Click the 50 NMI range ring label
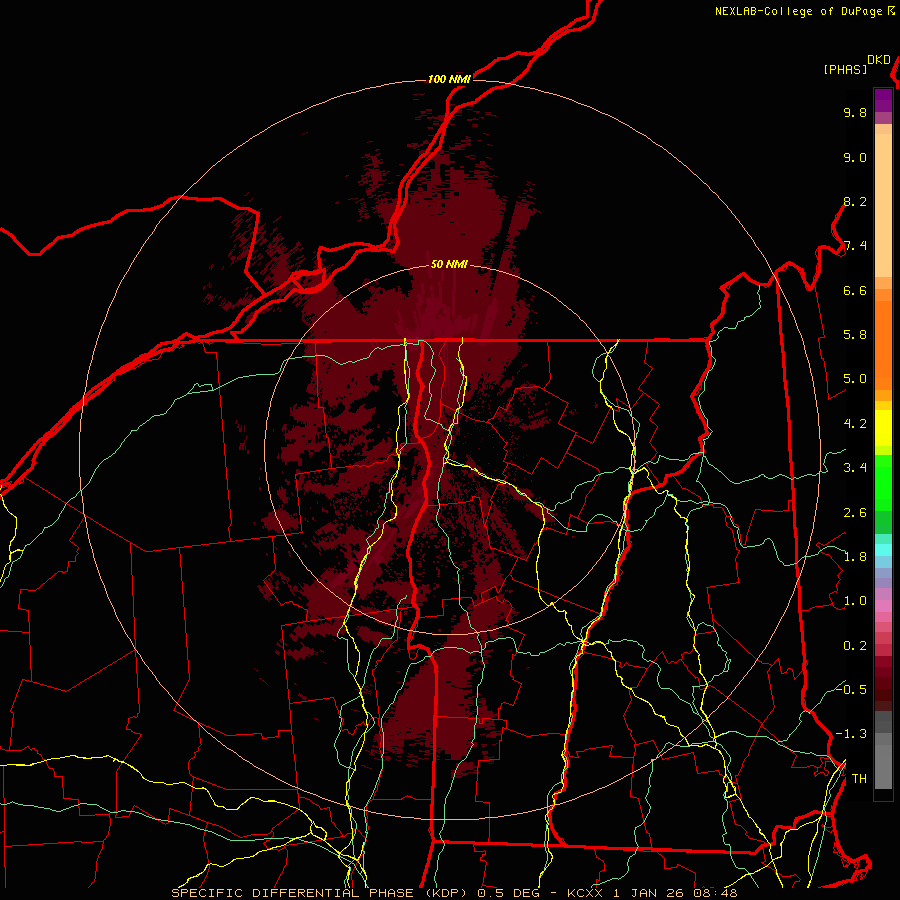Screen dimensions: 900x900 449,264
